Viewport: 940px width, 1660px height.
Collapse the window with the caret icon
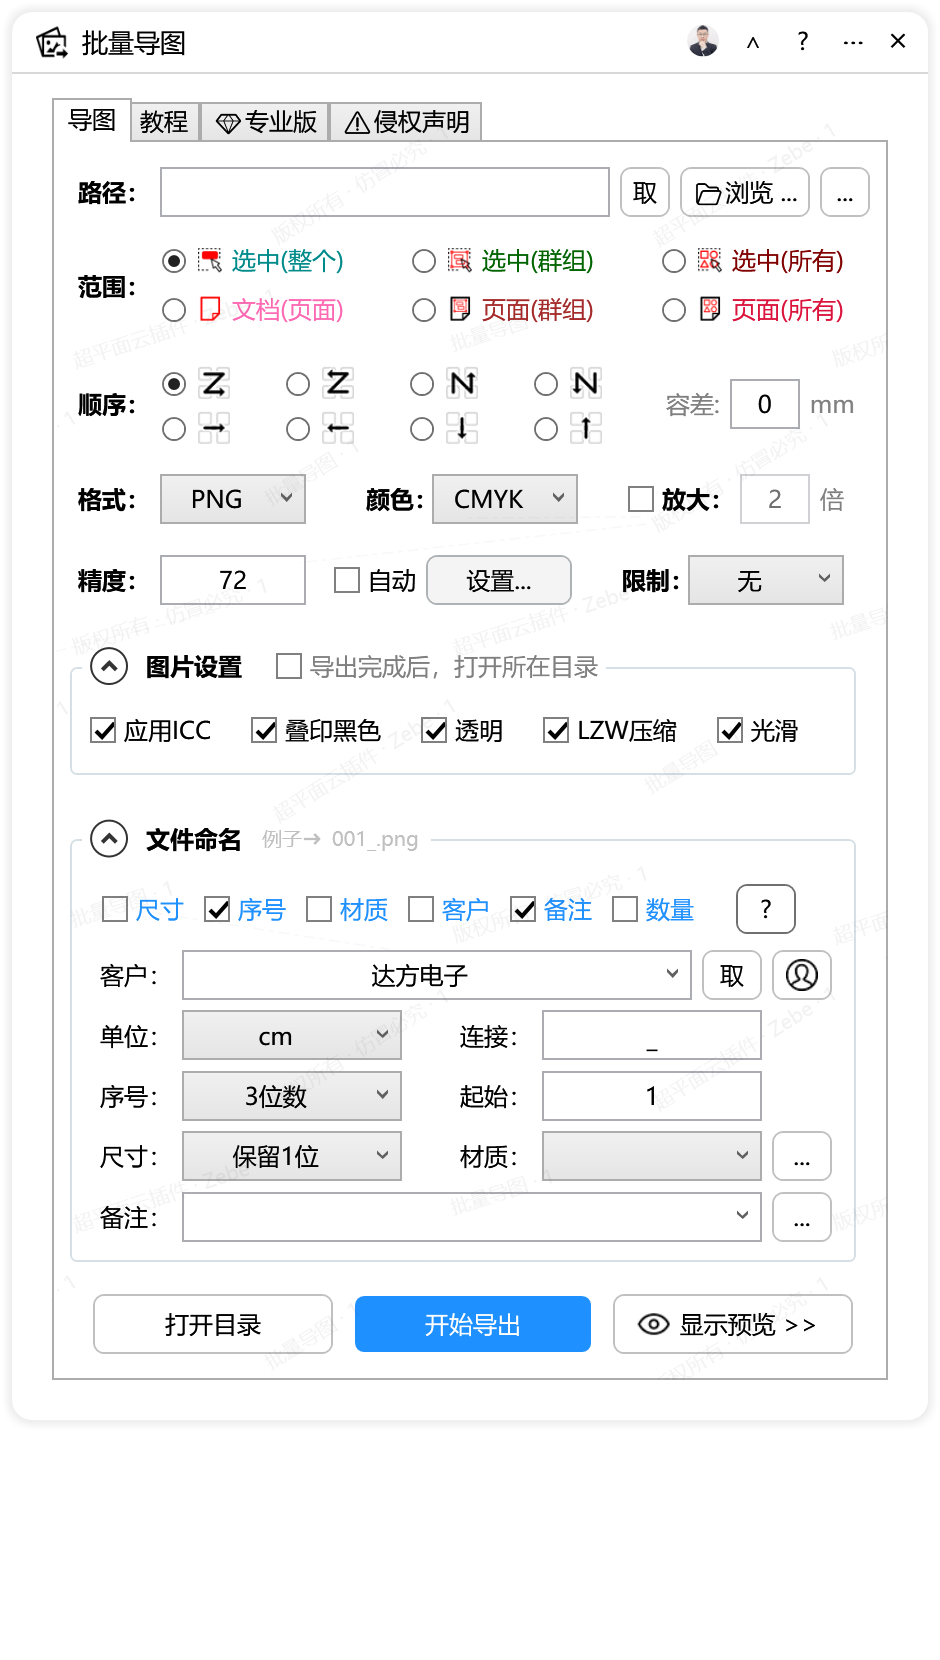(x=753, y=42)
